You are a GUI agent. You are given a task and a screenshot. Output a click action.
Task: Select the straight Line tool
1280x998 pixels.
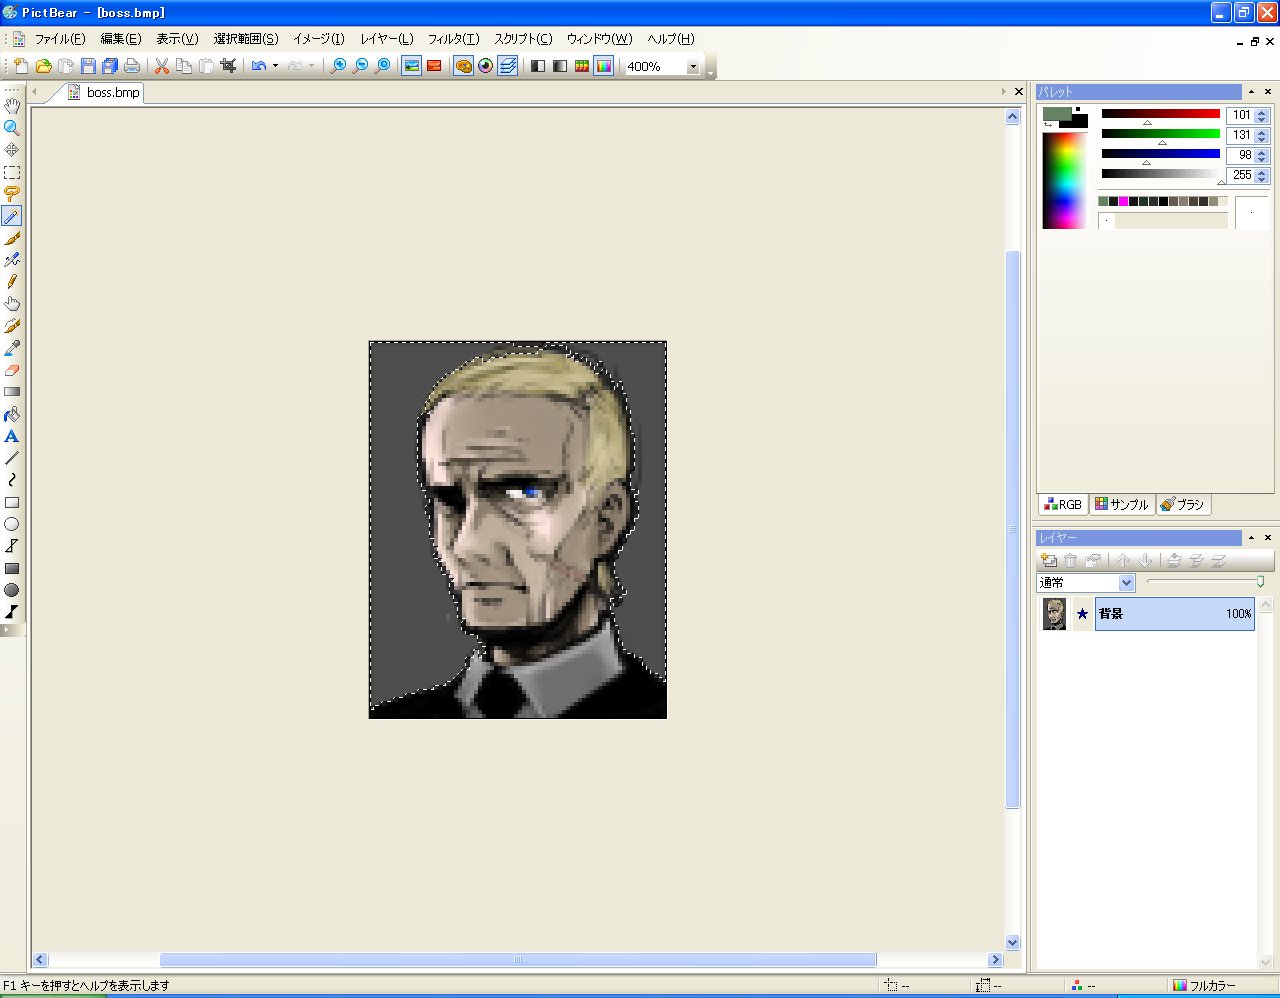(12, 458)
